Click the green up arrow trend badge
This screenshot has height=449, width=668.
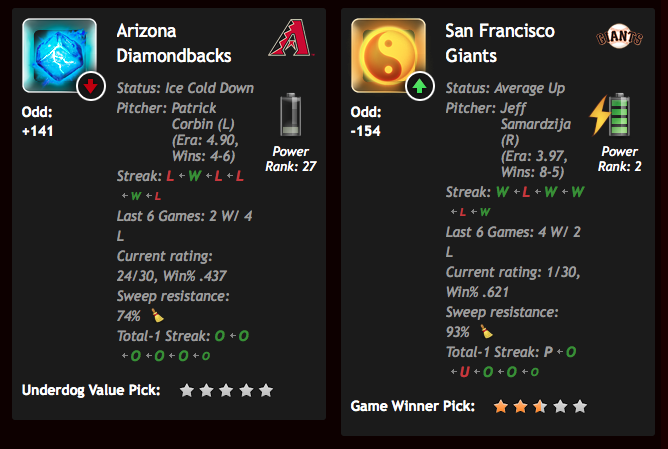[420, 86]
